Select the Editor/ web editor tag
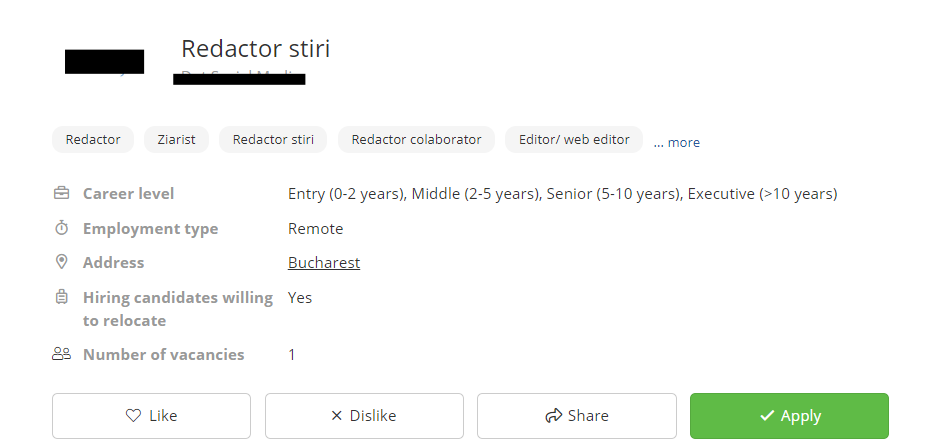The width and height of the screenshot is (931, 439). 574,140
